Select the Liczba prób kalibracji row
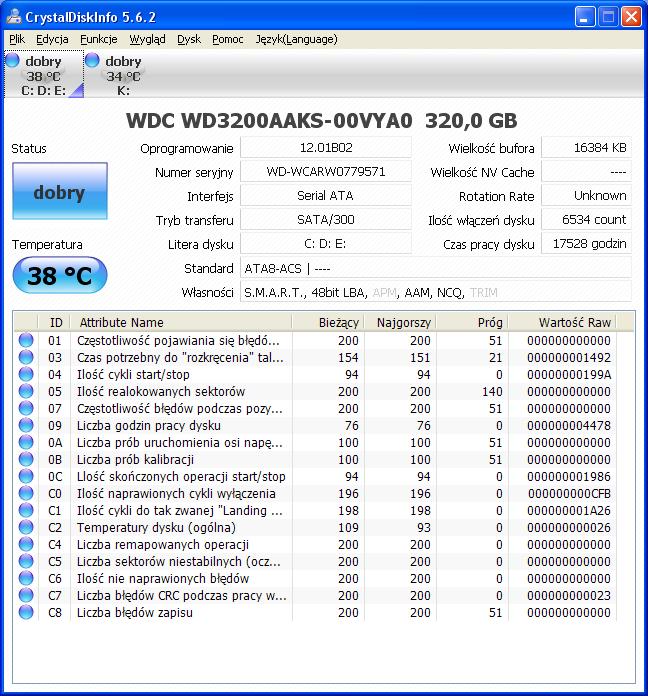The image size is (648, 696). click(x=315, y=459)
